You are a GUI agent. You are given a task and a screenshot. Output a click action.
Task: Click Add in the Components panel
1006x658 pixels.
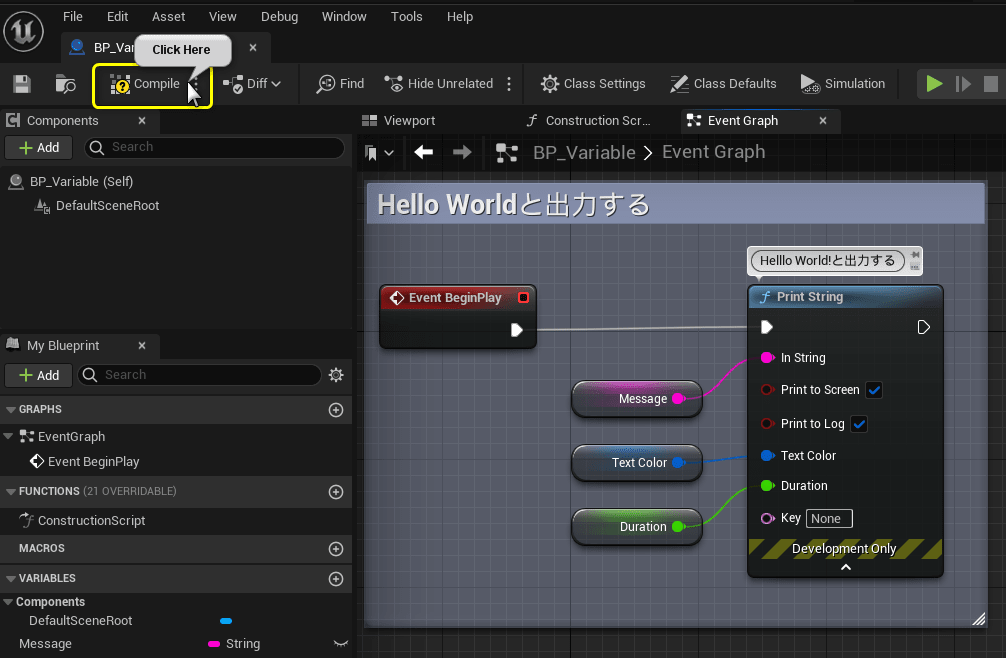(38, 147)
